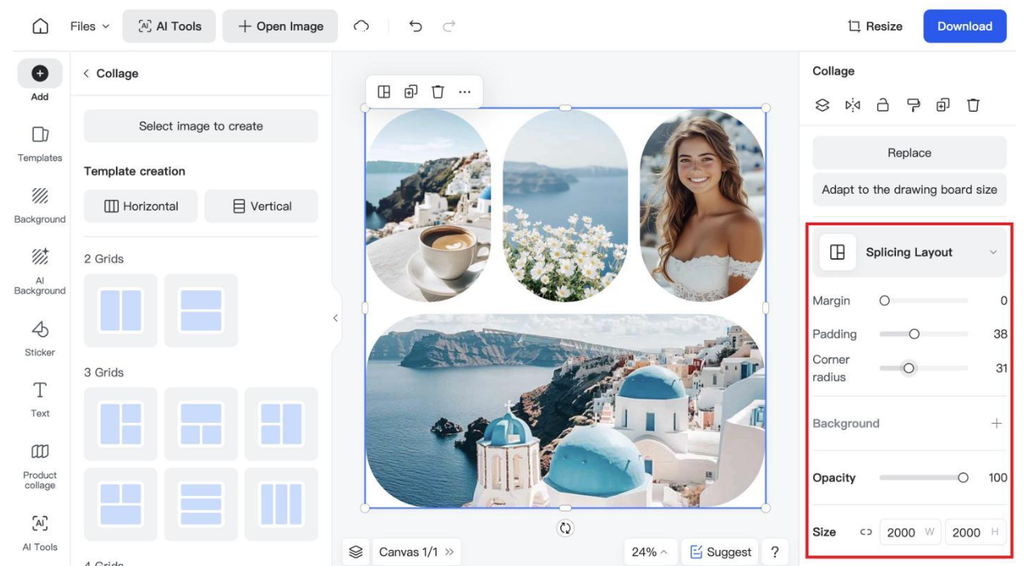Open Sticker panel

tap(40, 339)
